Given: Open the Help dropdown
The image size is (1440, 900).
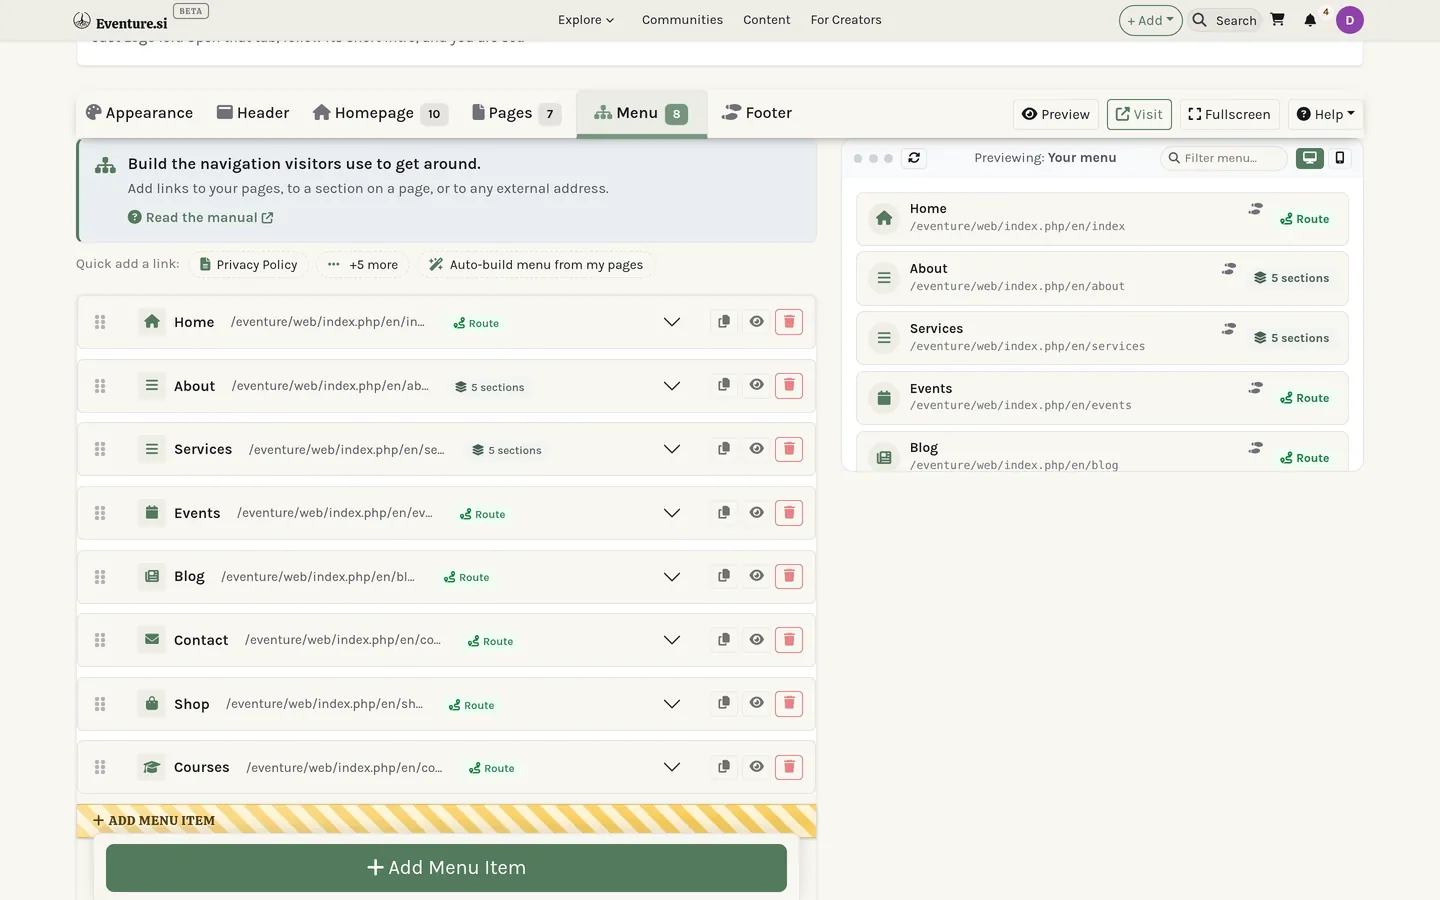Looking at the screenshot, I should pyautogui.click(x=1325, y=114).
